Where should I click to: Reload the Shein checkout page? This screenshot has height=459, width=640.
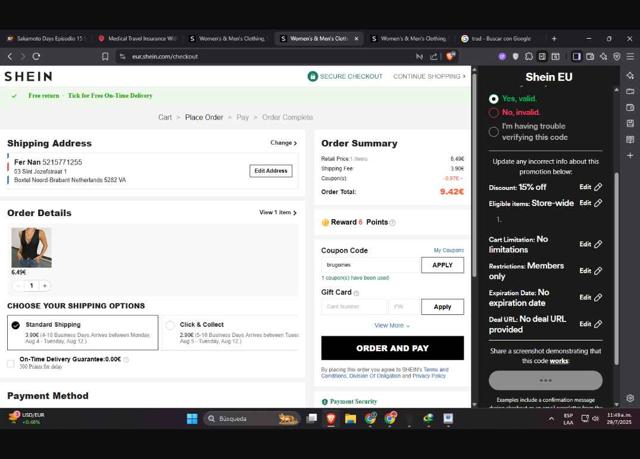(x=36, y=56)
